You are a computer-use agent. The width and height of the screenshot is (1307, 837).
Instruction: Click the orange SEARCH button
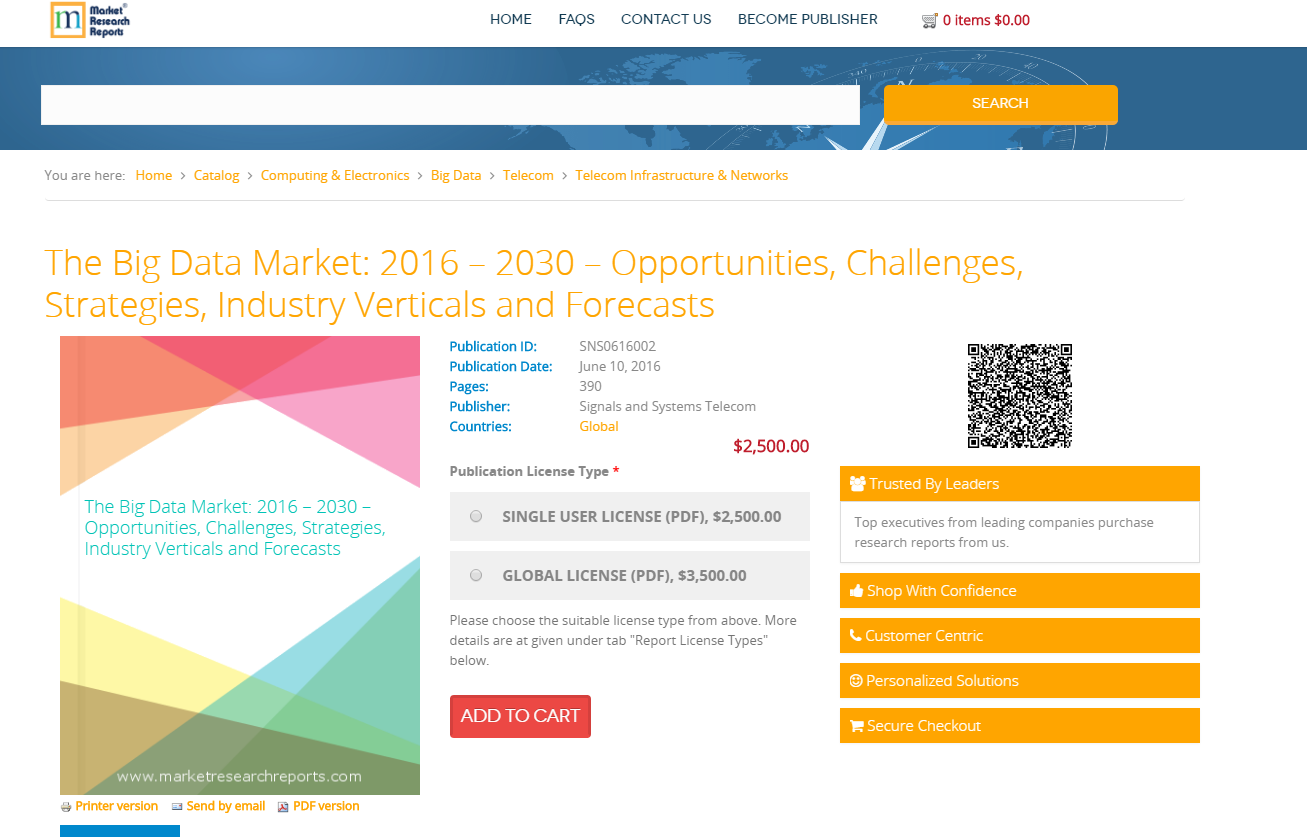point(1001,104)
